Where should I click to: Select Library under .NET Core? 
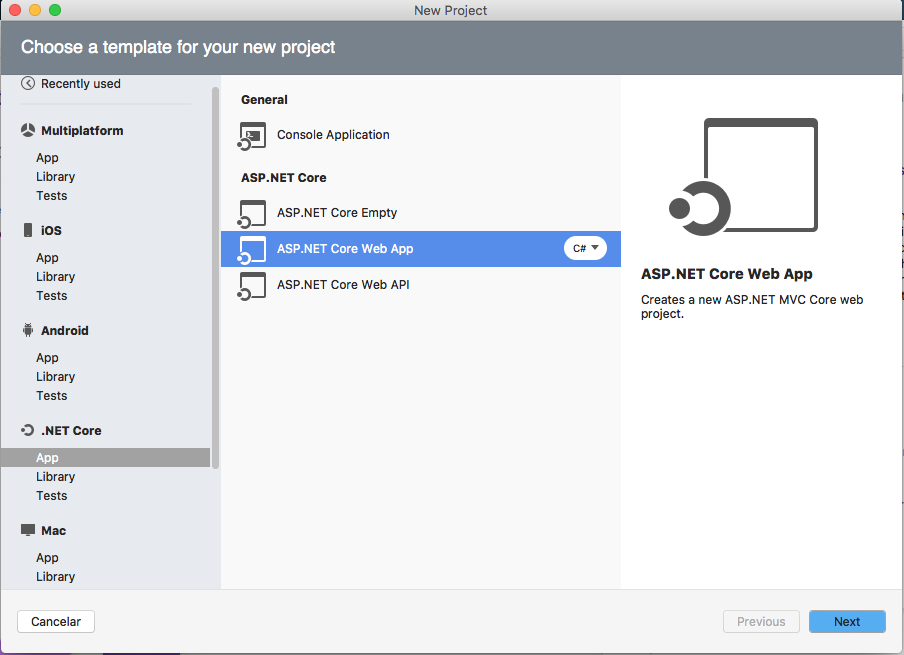coord(55,476)
